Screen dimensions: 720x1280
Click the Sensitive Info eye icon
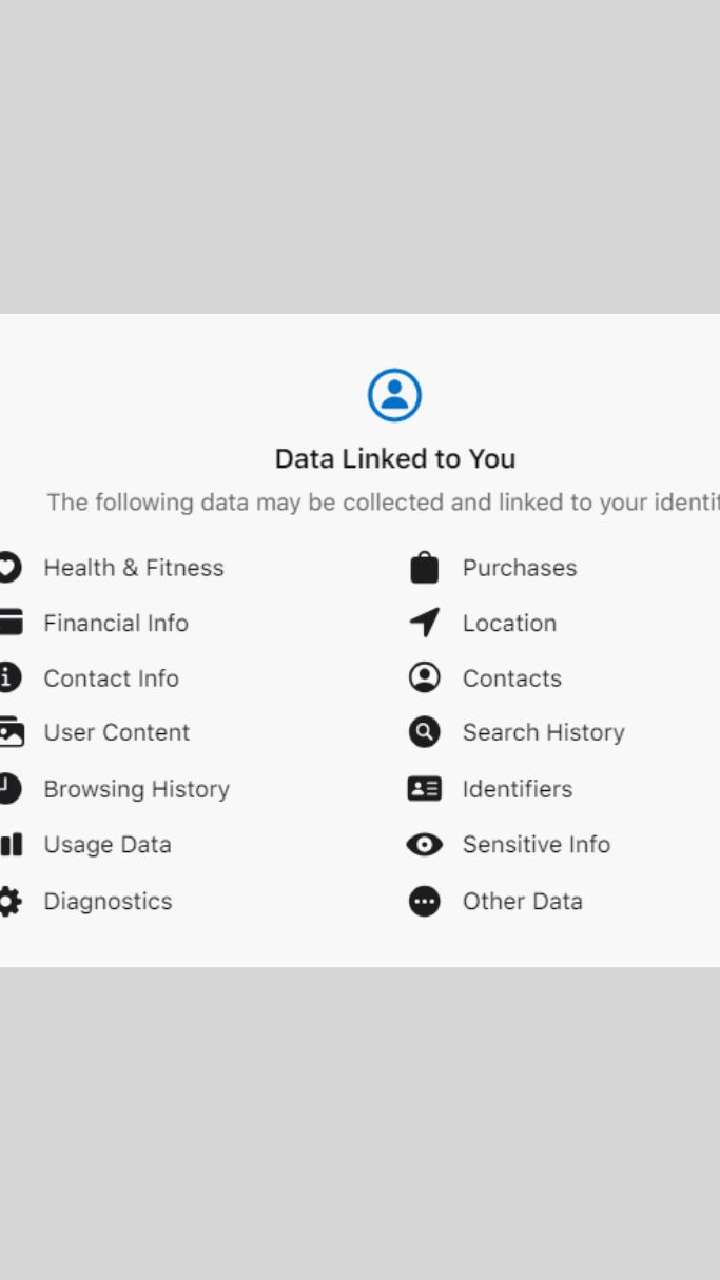coord(425,845)
